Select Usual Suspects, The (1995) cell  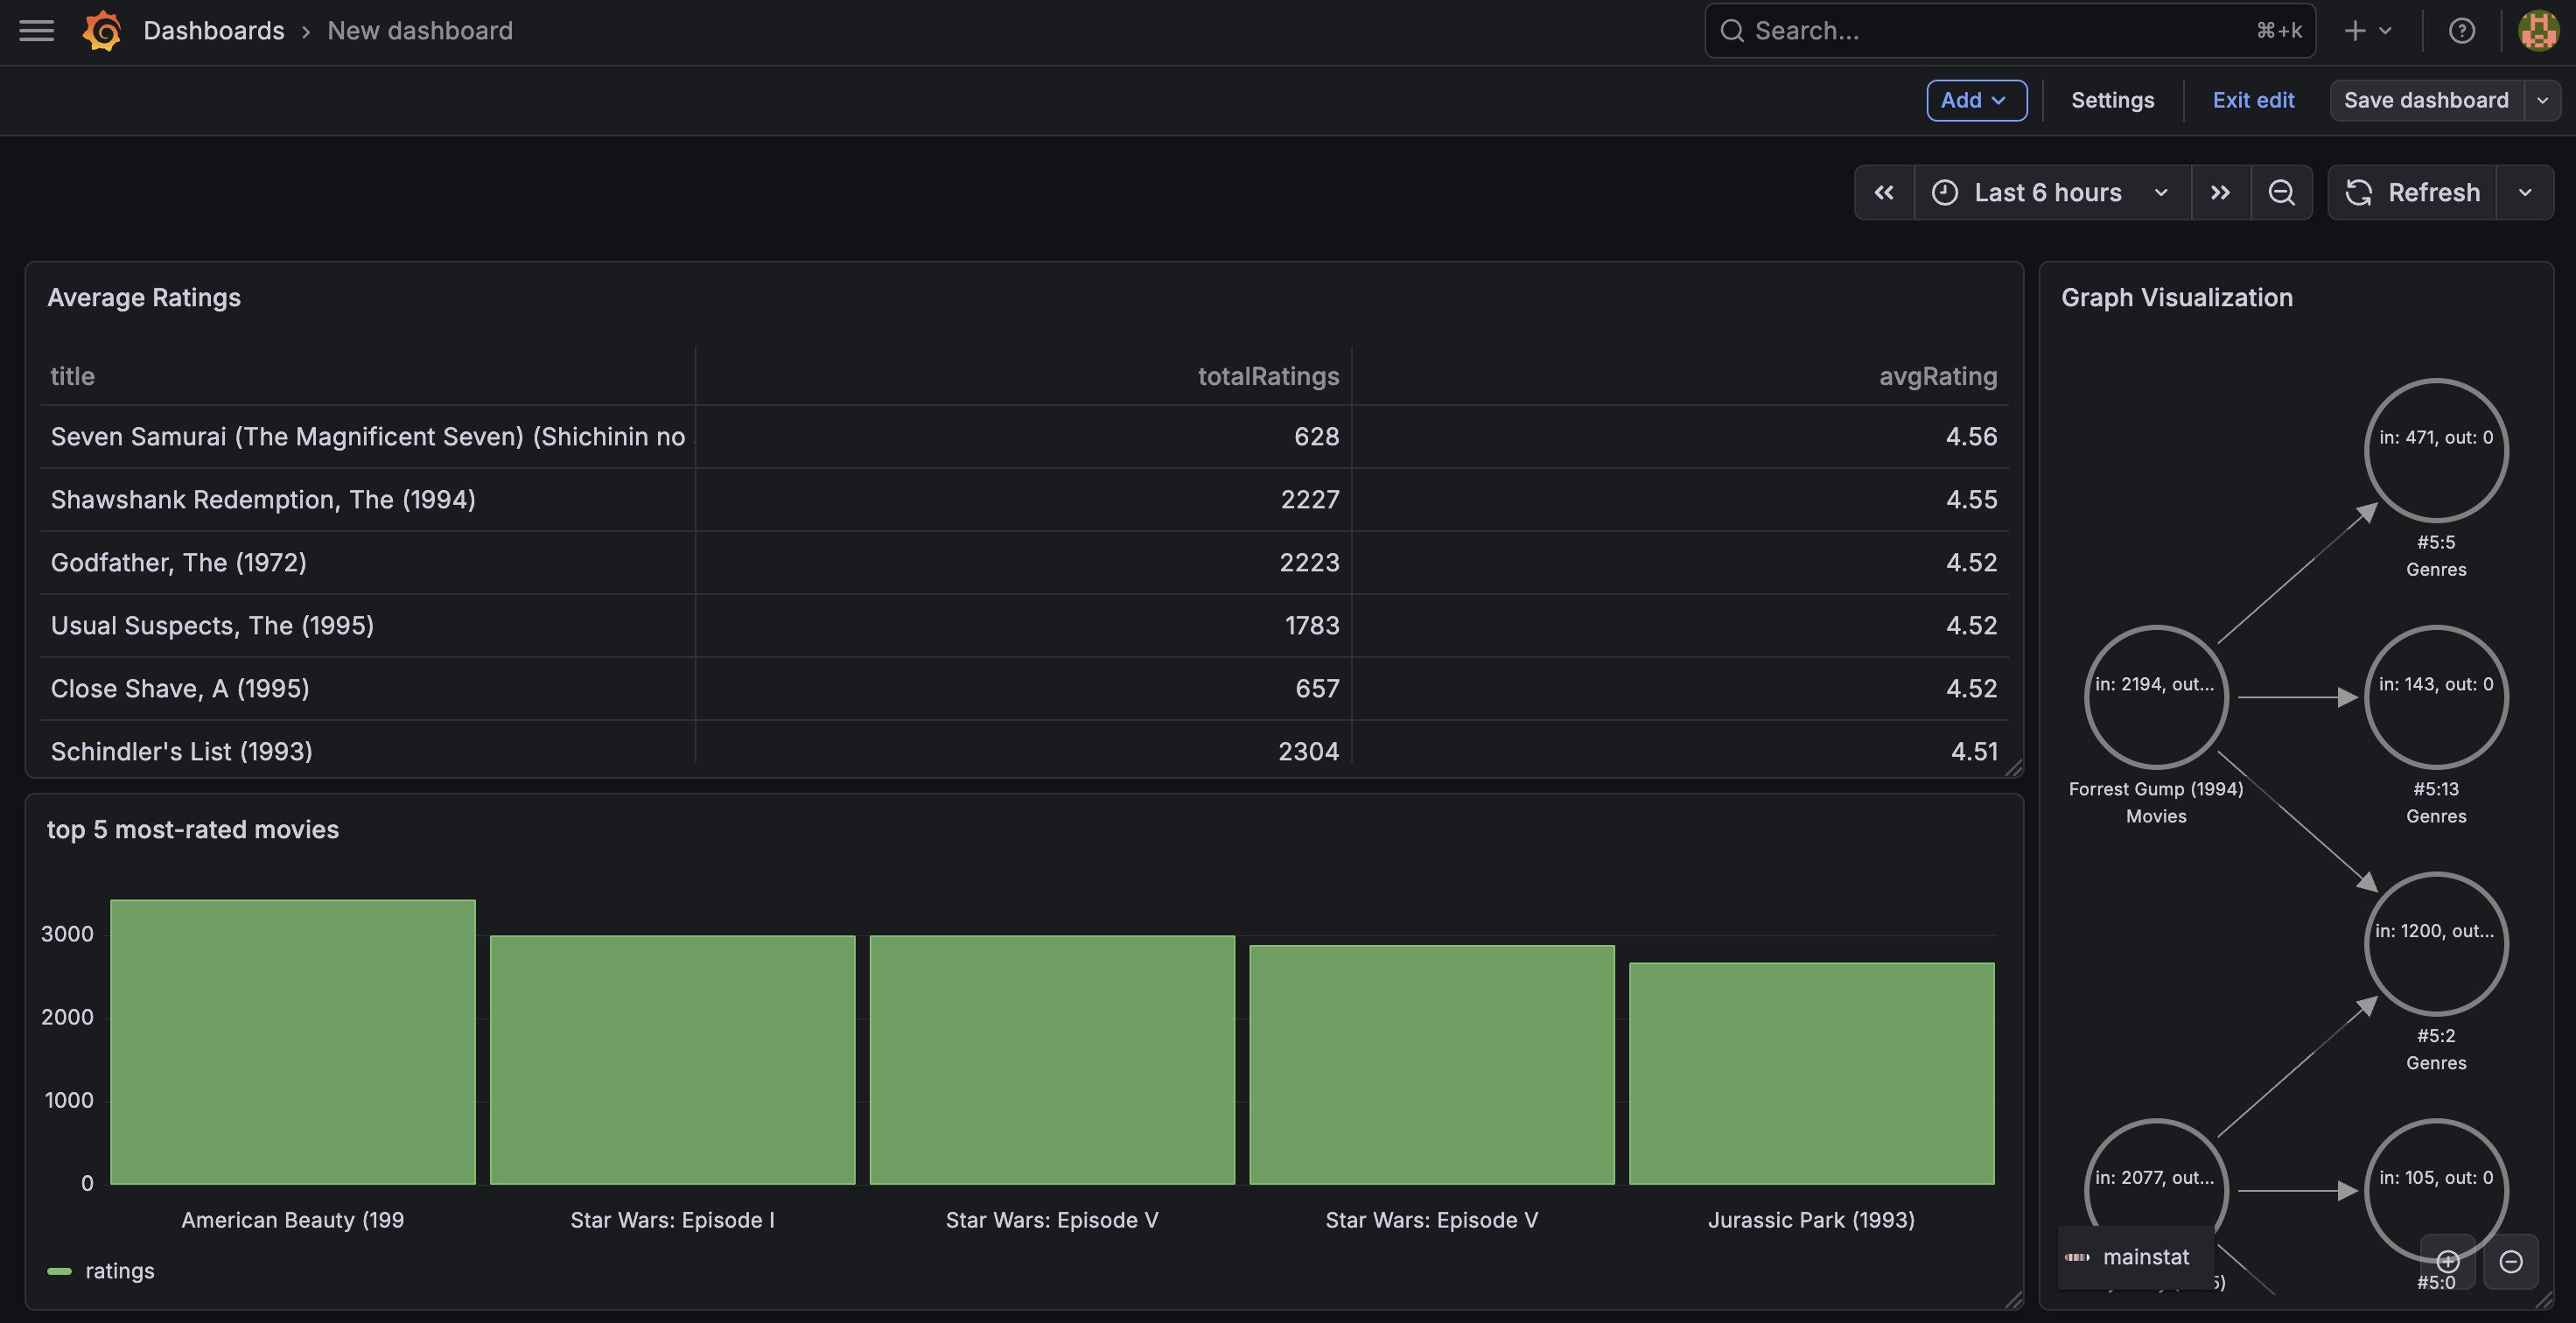tap(367, 625)
